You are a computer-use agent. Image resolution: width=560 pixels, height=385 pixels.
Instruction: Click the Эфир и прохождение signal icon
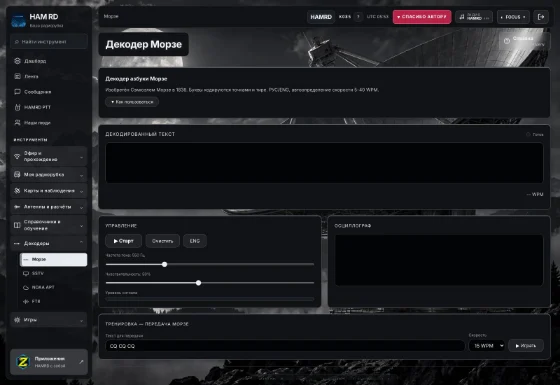pos(17,156)
